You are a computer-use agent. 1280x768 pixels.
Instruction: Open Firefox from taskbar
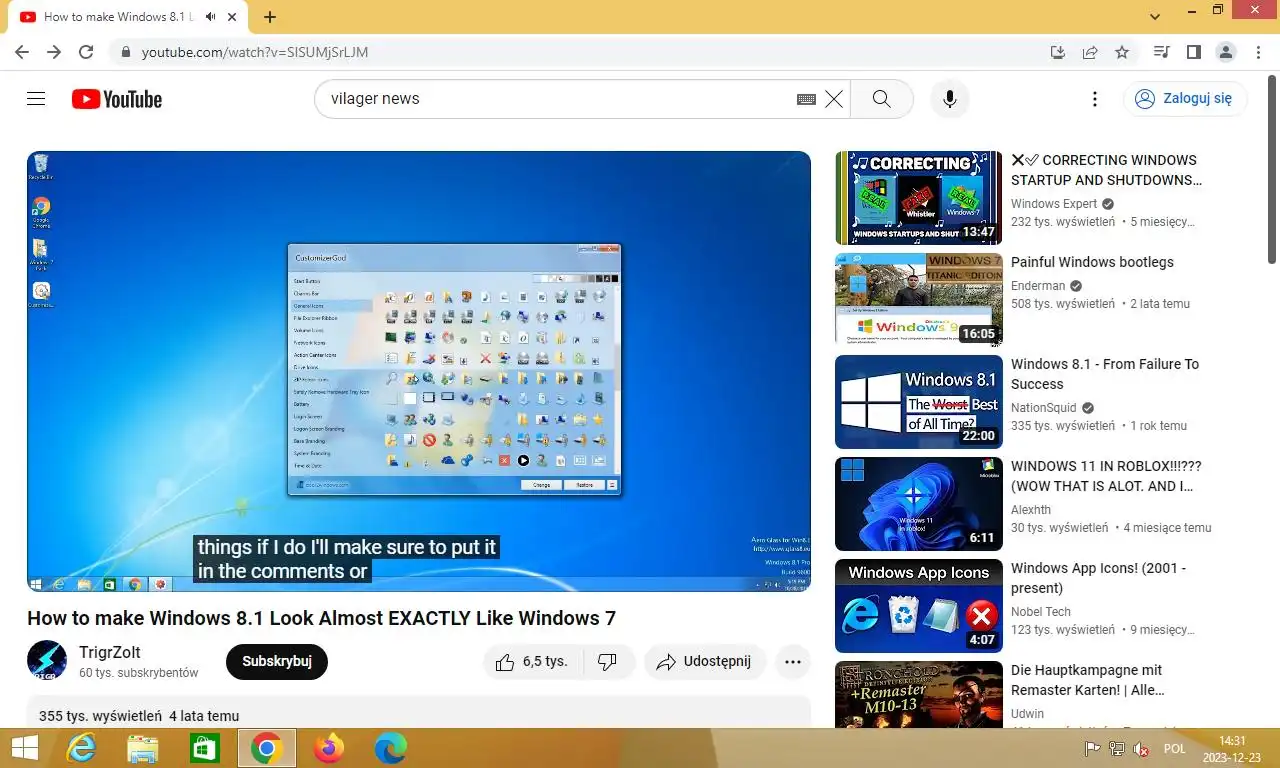(x=328, y=748)
